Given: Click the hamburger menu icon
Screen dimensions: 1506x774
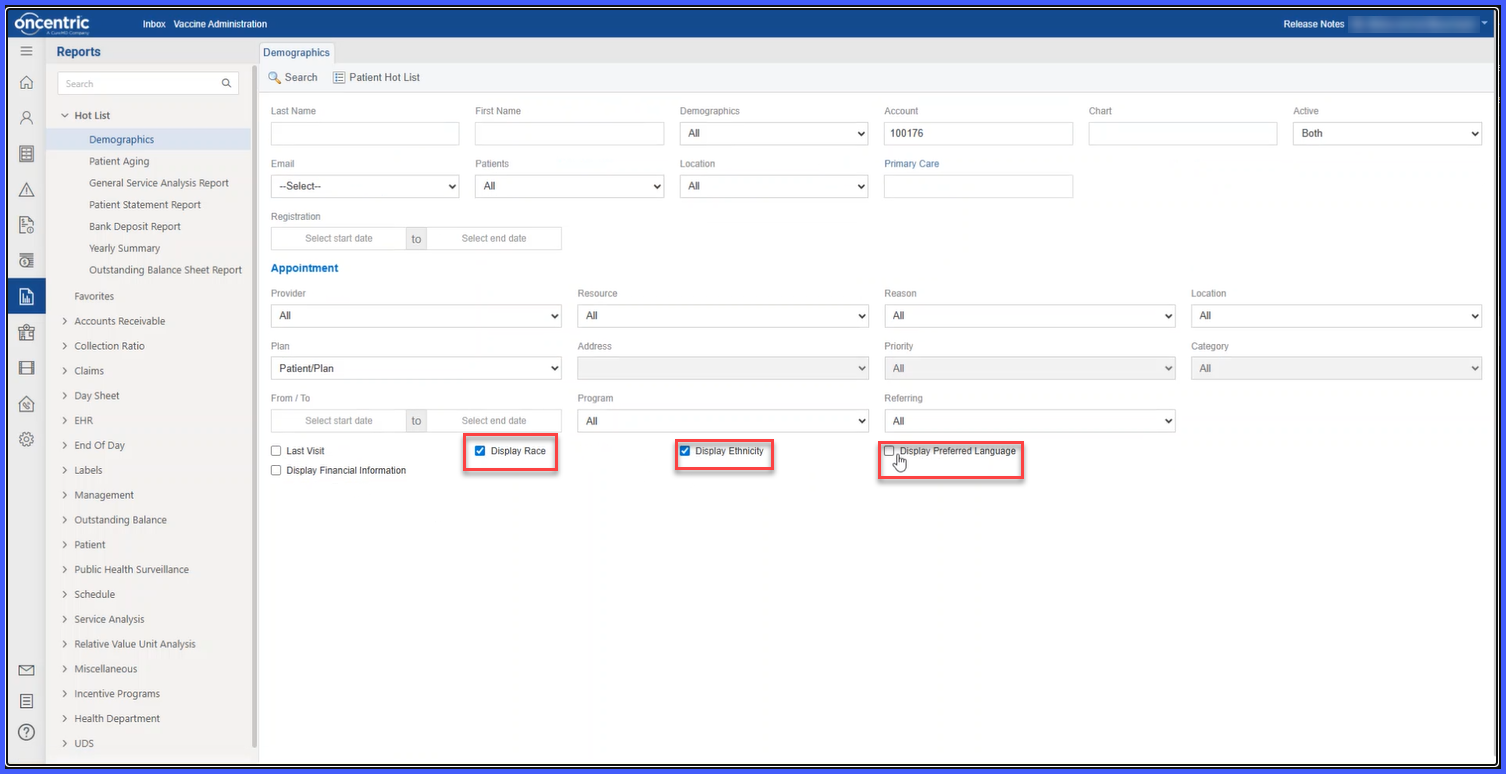Looking at the screenshot, I should pyautogui.click(x=27, y=51).
